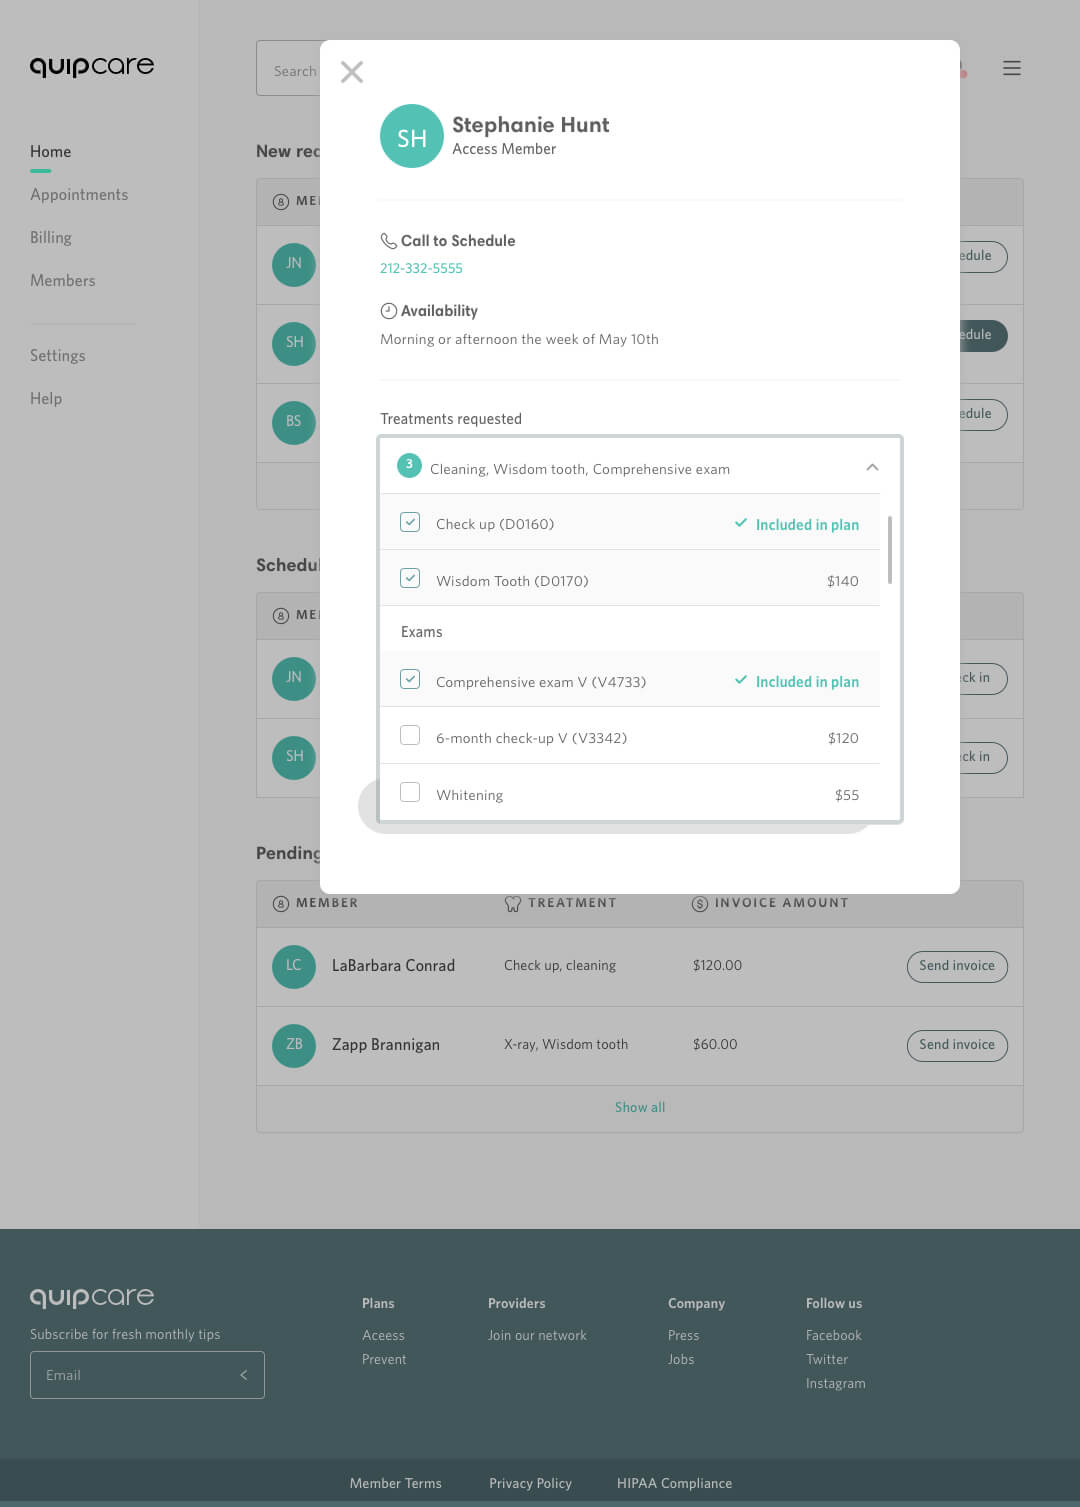
Task: Click the tooth icon in Treatment header
Action: 513,903
